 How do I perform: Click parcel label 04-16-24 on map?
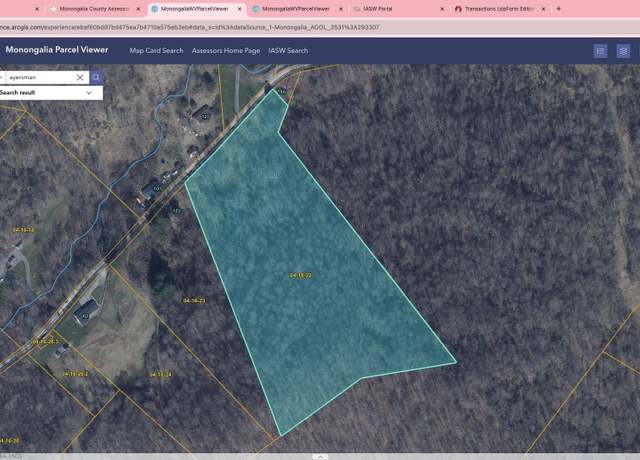pos(160,374)
